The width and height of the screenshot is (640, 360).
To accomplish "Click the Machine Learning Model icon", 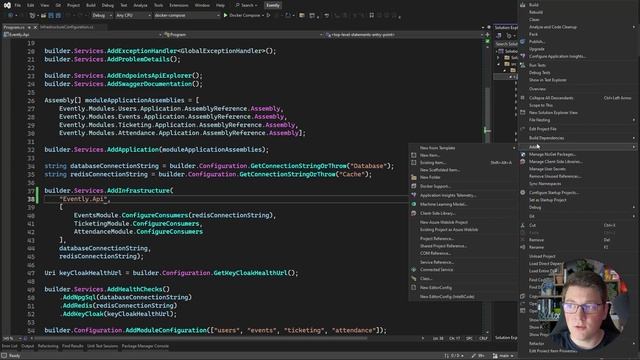I will click(x=413, y=204).
